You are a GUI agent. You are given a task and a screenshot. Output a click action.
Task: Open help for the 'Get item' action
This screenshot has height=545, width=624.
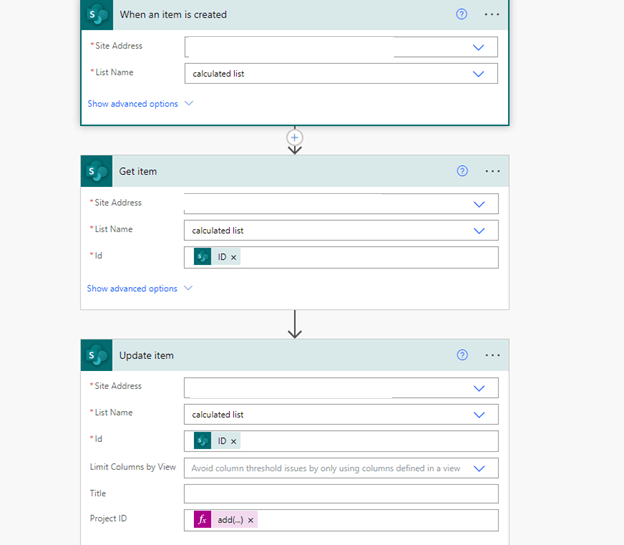462,171
